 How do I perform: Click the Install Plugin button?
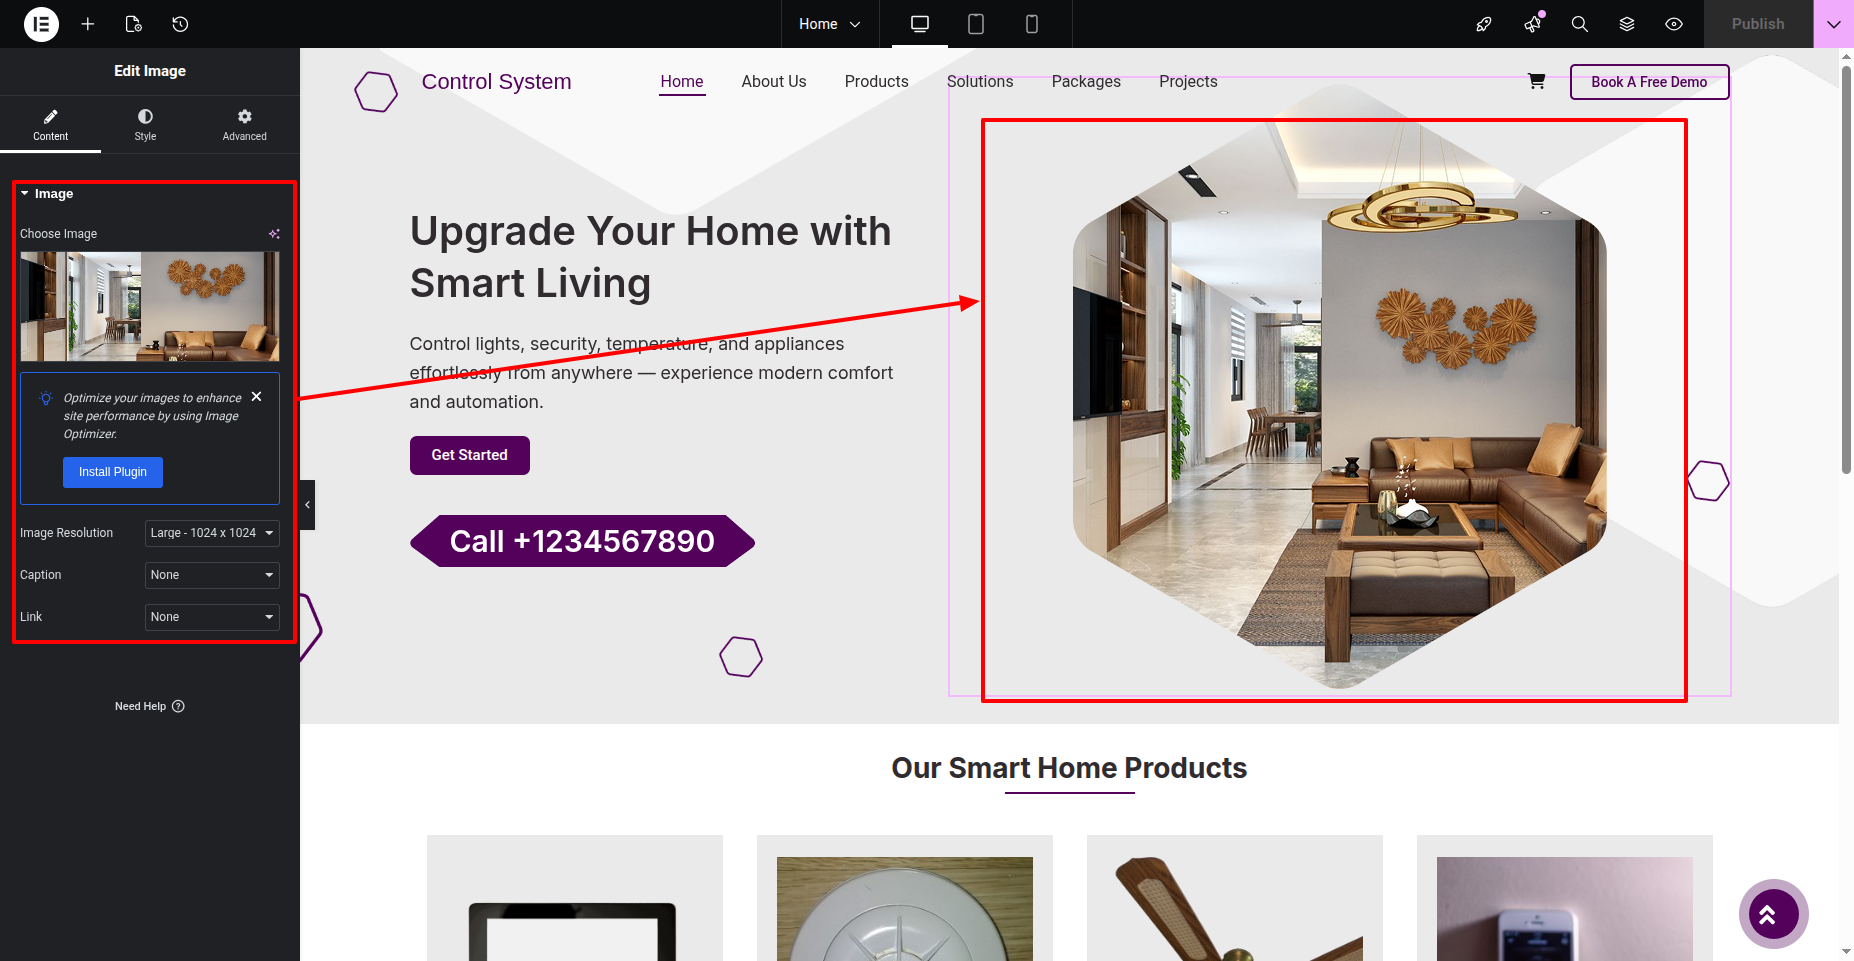coord(113,472)
